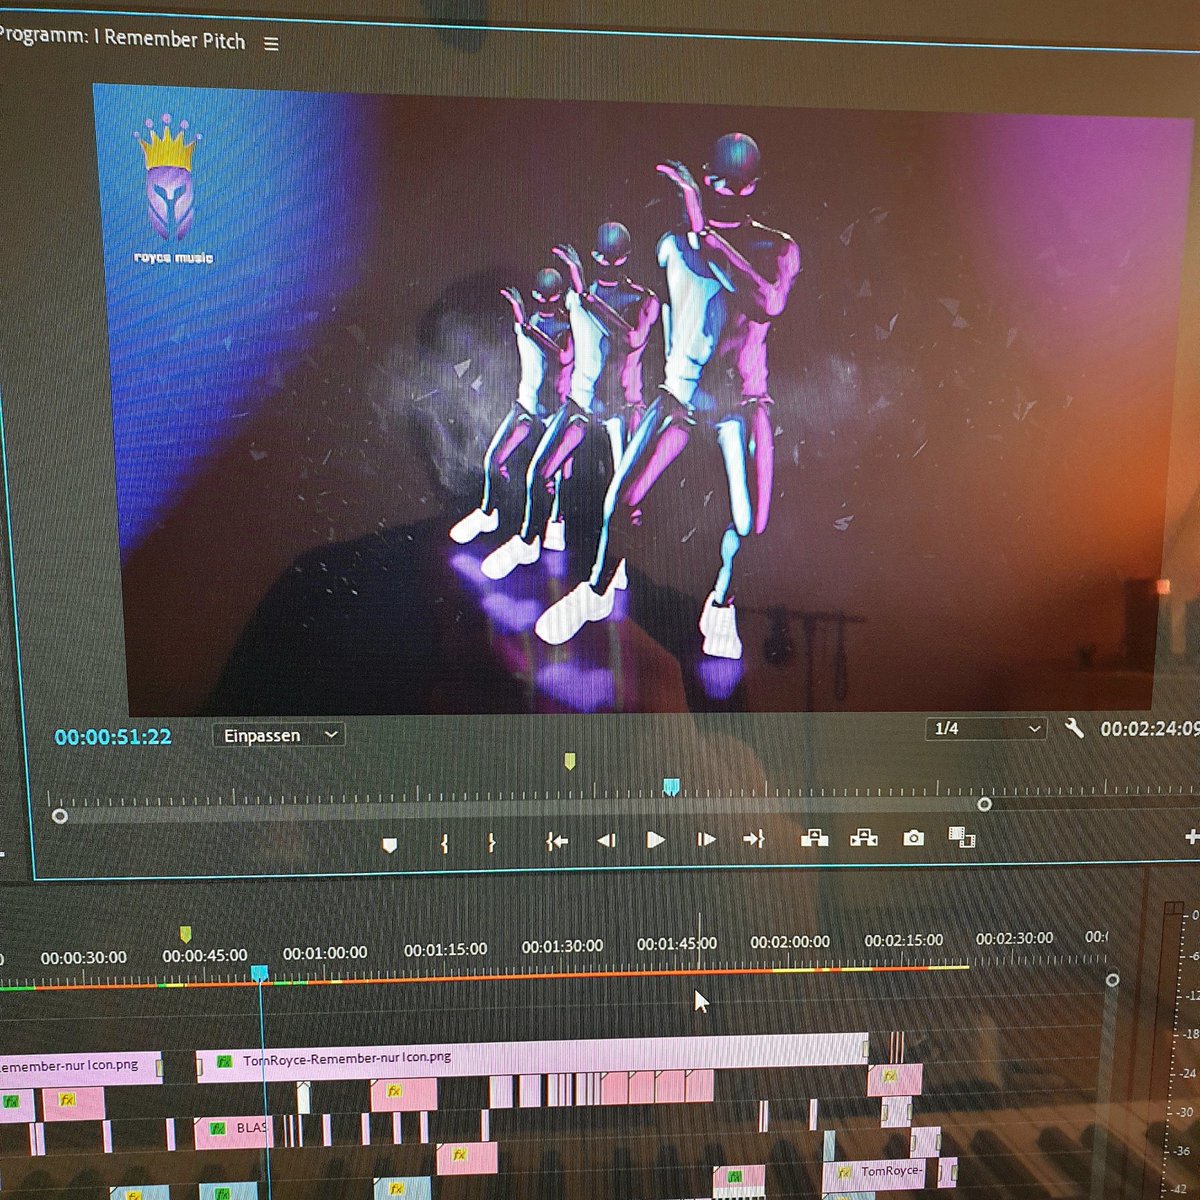Viewport: 1200px width, 1200px height.
Task: Click the Comparison View button
Action: 962,836
